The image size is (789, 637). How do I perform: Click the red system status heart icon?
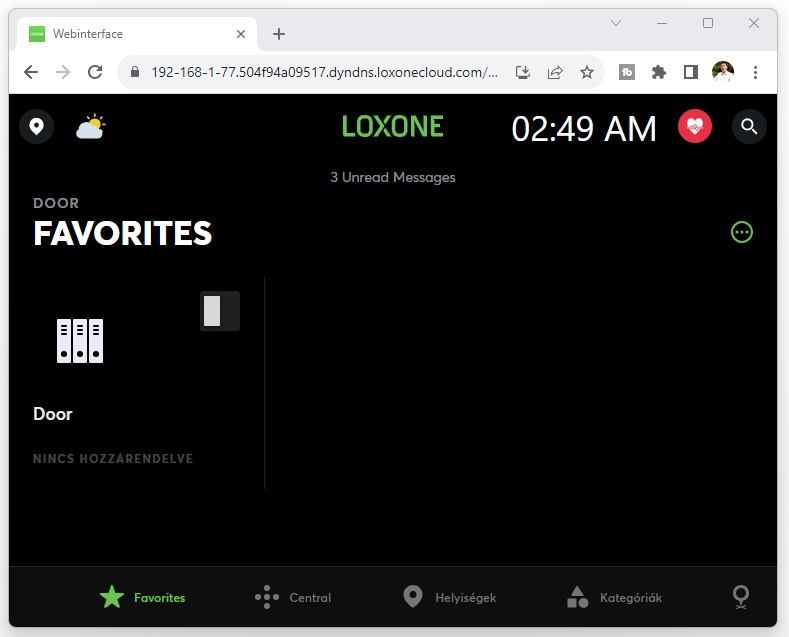[694, 126]
